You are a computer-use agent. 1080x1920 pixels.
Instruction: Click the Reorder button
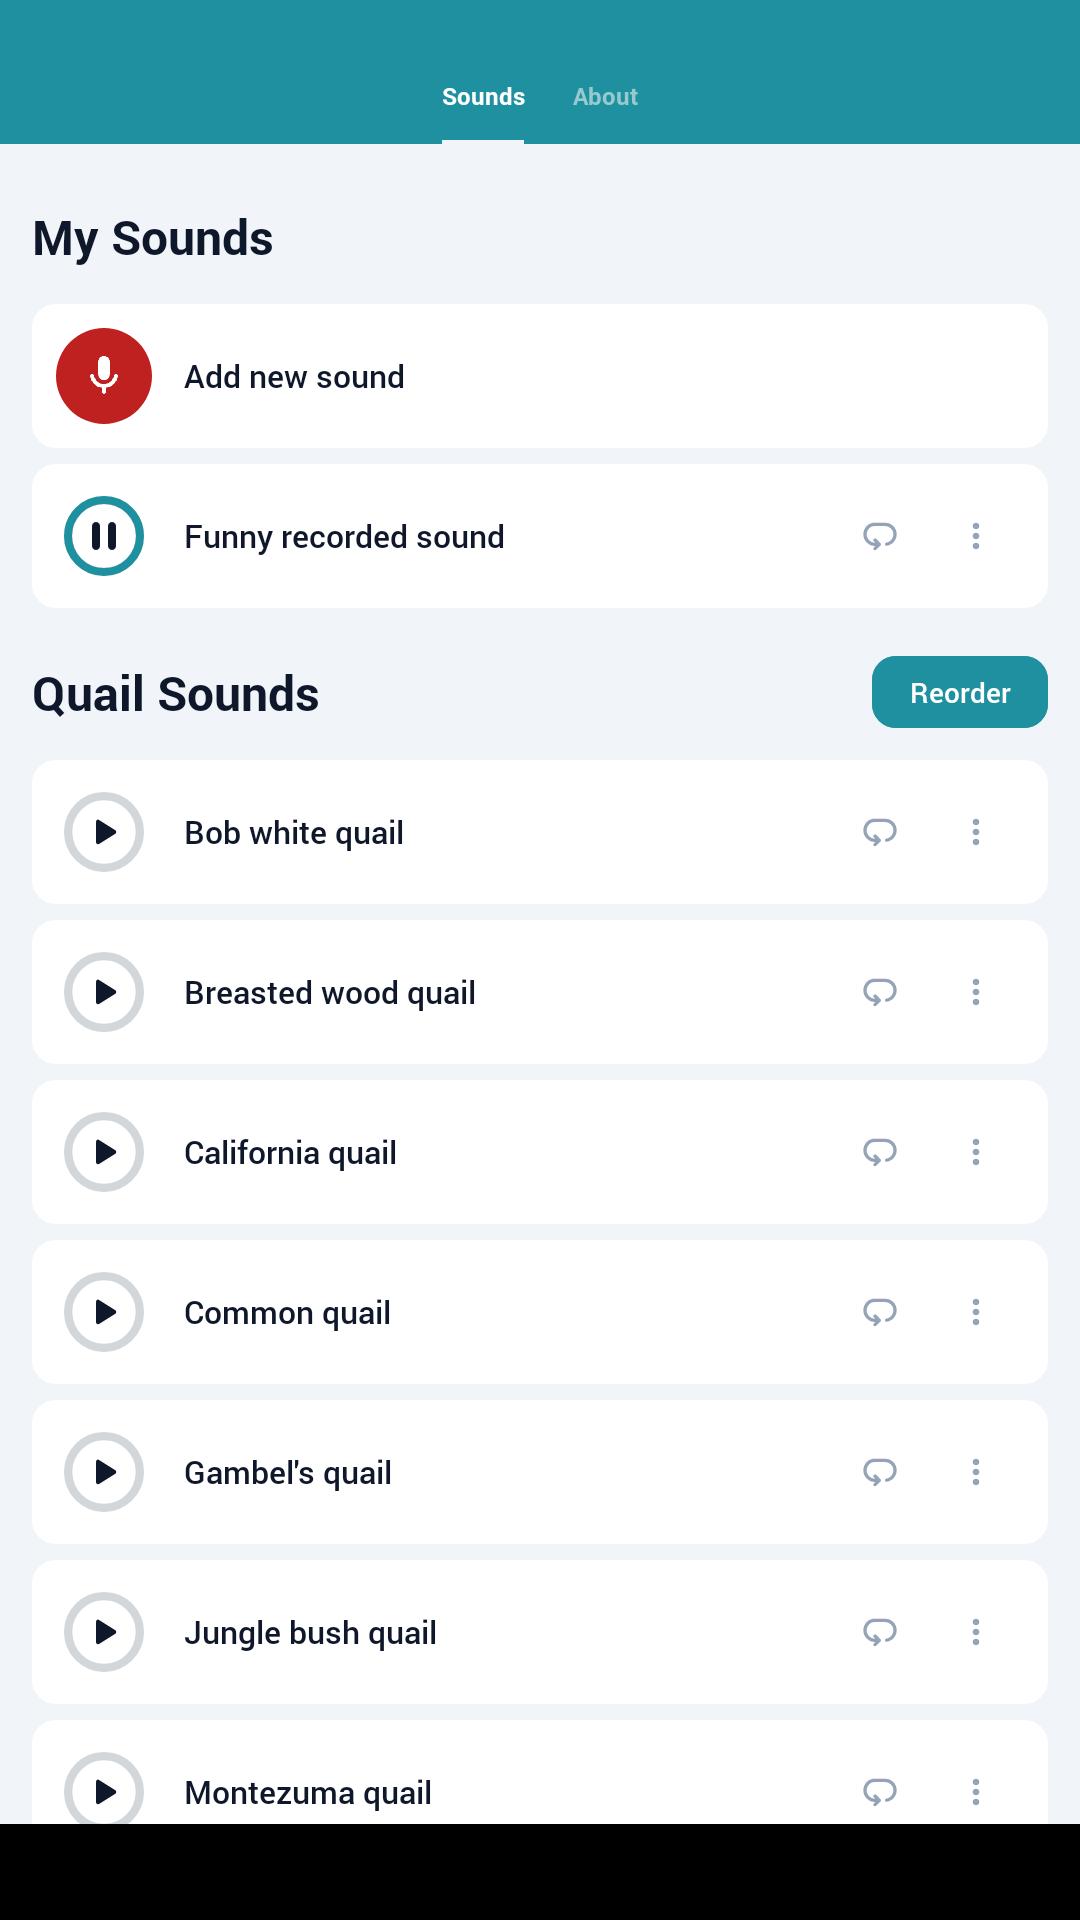(960, 692)
